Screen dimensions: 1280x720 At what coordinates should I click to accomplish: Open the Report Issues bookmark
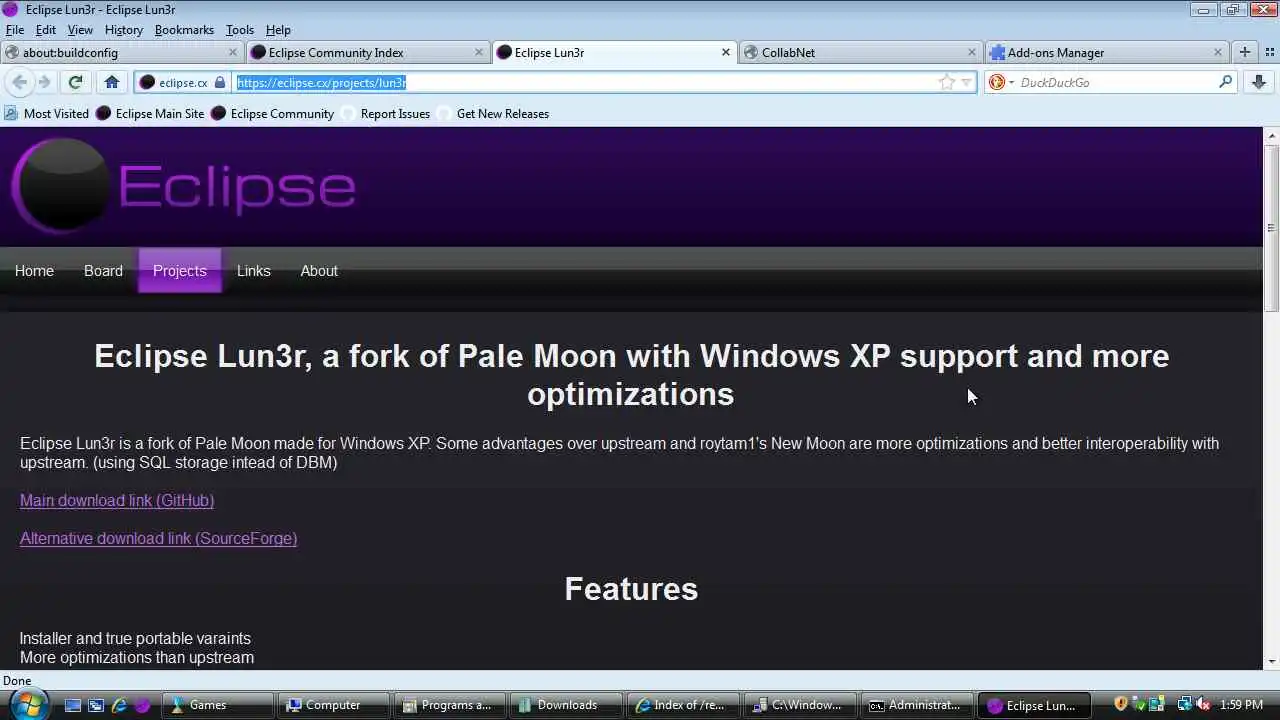(385, 114)
